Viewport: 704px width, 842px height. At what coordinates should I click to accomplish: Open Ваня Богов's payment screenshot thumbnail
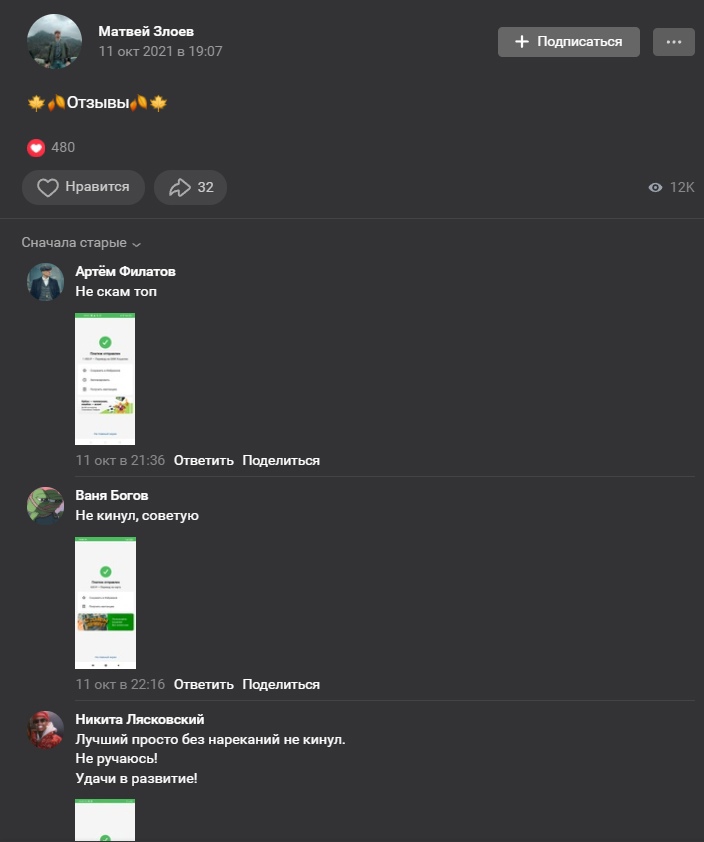click(x=105, y=603)
